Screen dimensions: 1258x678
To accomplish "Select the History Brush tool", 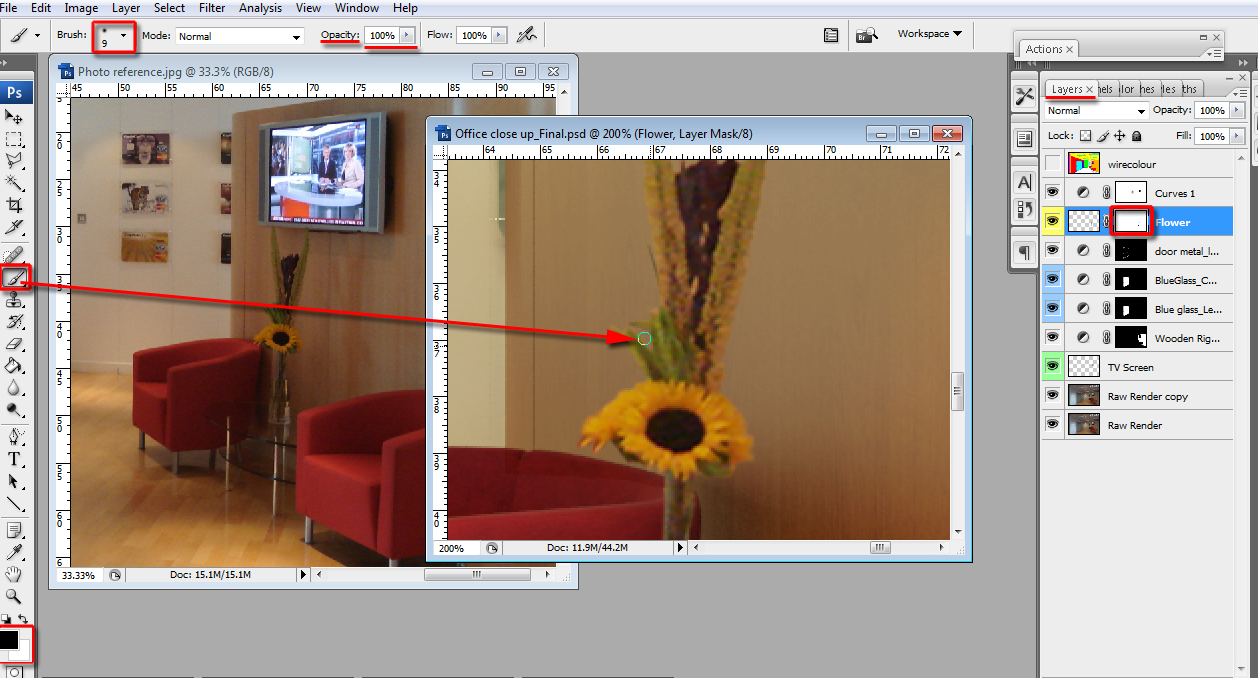I will [x=15, y=321].
